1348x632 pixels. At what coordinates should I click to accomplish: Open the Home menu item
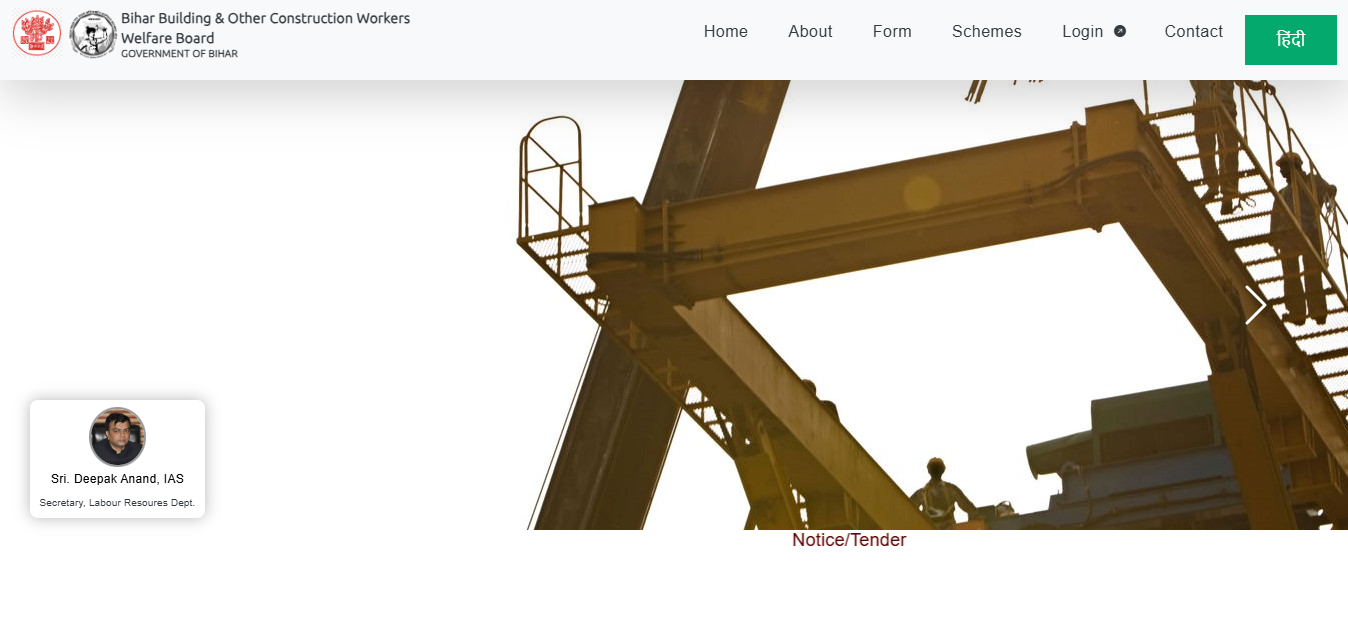[x=725, y=32]
